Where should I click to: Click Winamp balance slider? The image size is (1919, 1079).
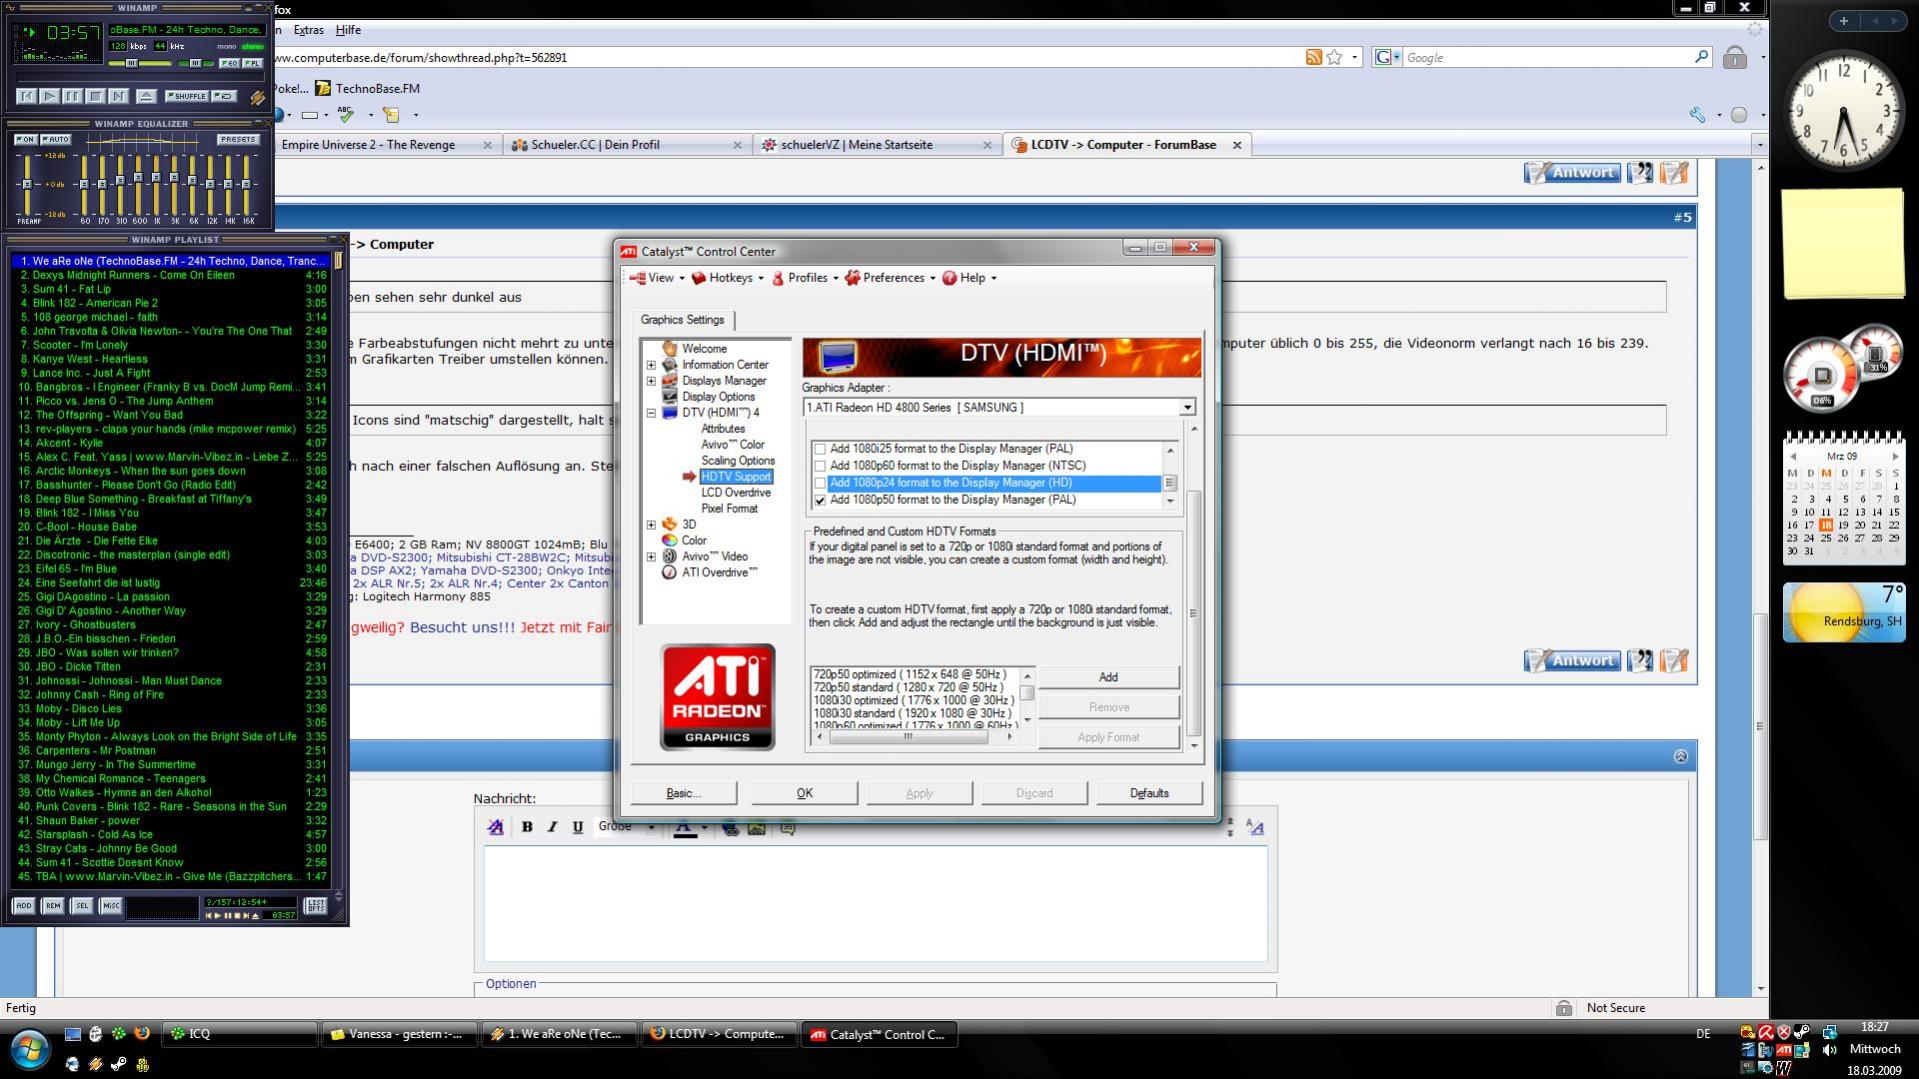(x=196, y=63)
